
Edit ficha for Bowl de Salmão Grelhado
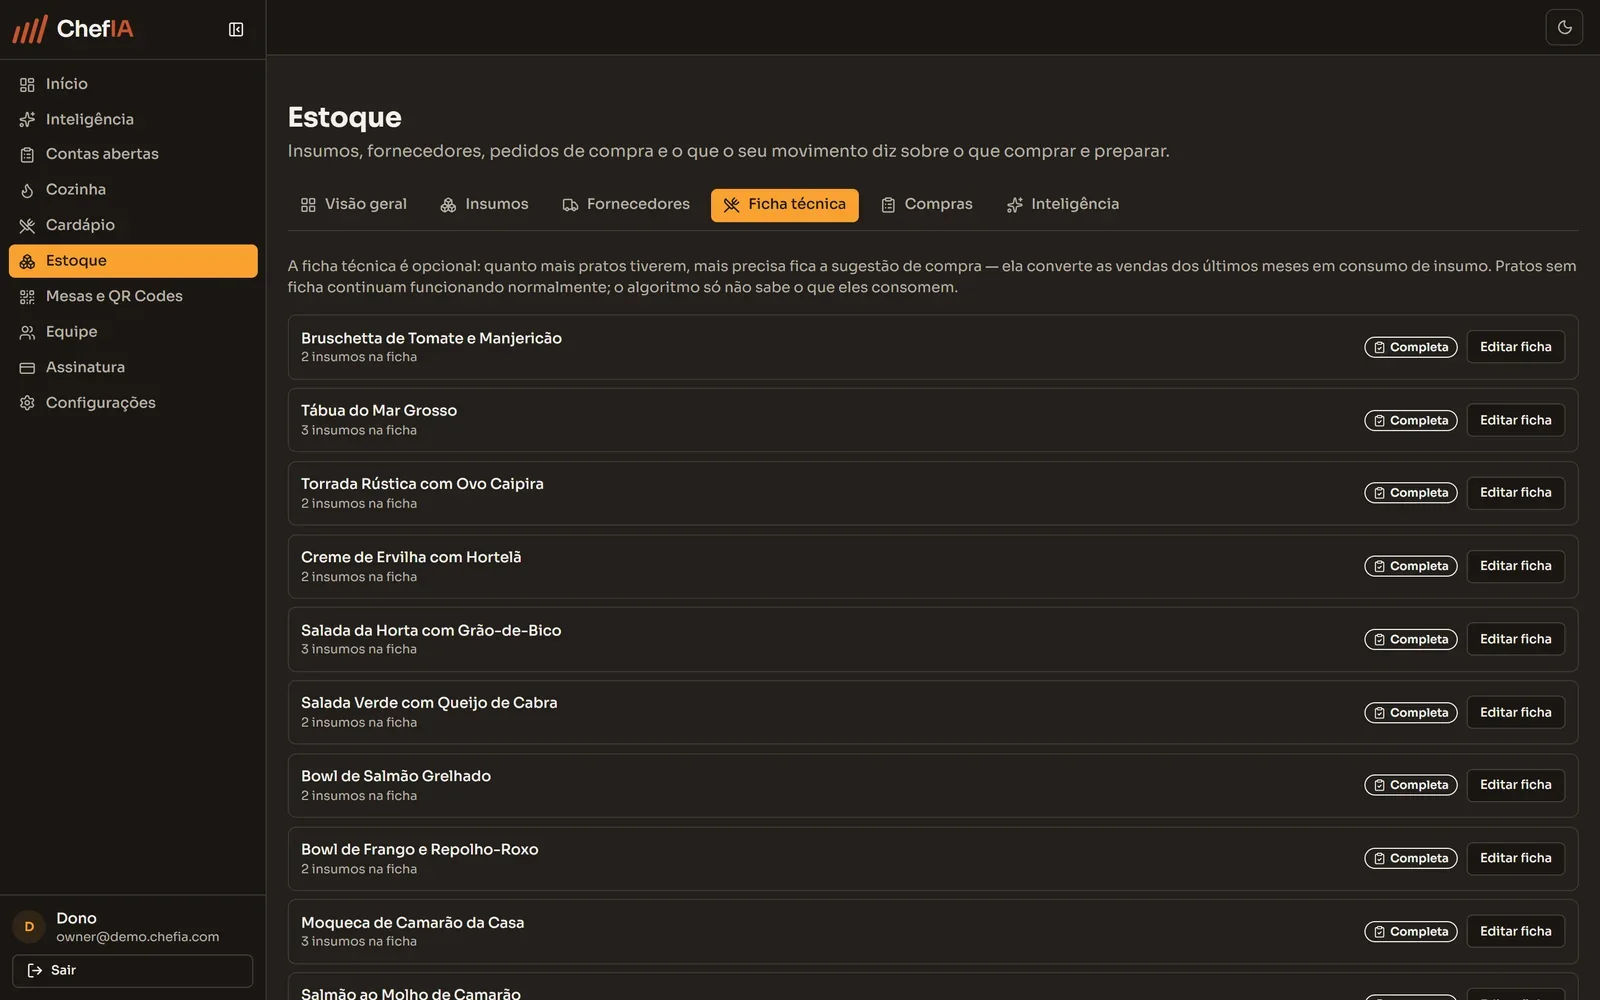click(1515, 785)
